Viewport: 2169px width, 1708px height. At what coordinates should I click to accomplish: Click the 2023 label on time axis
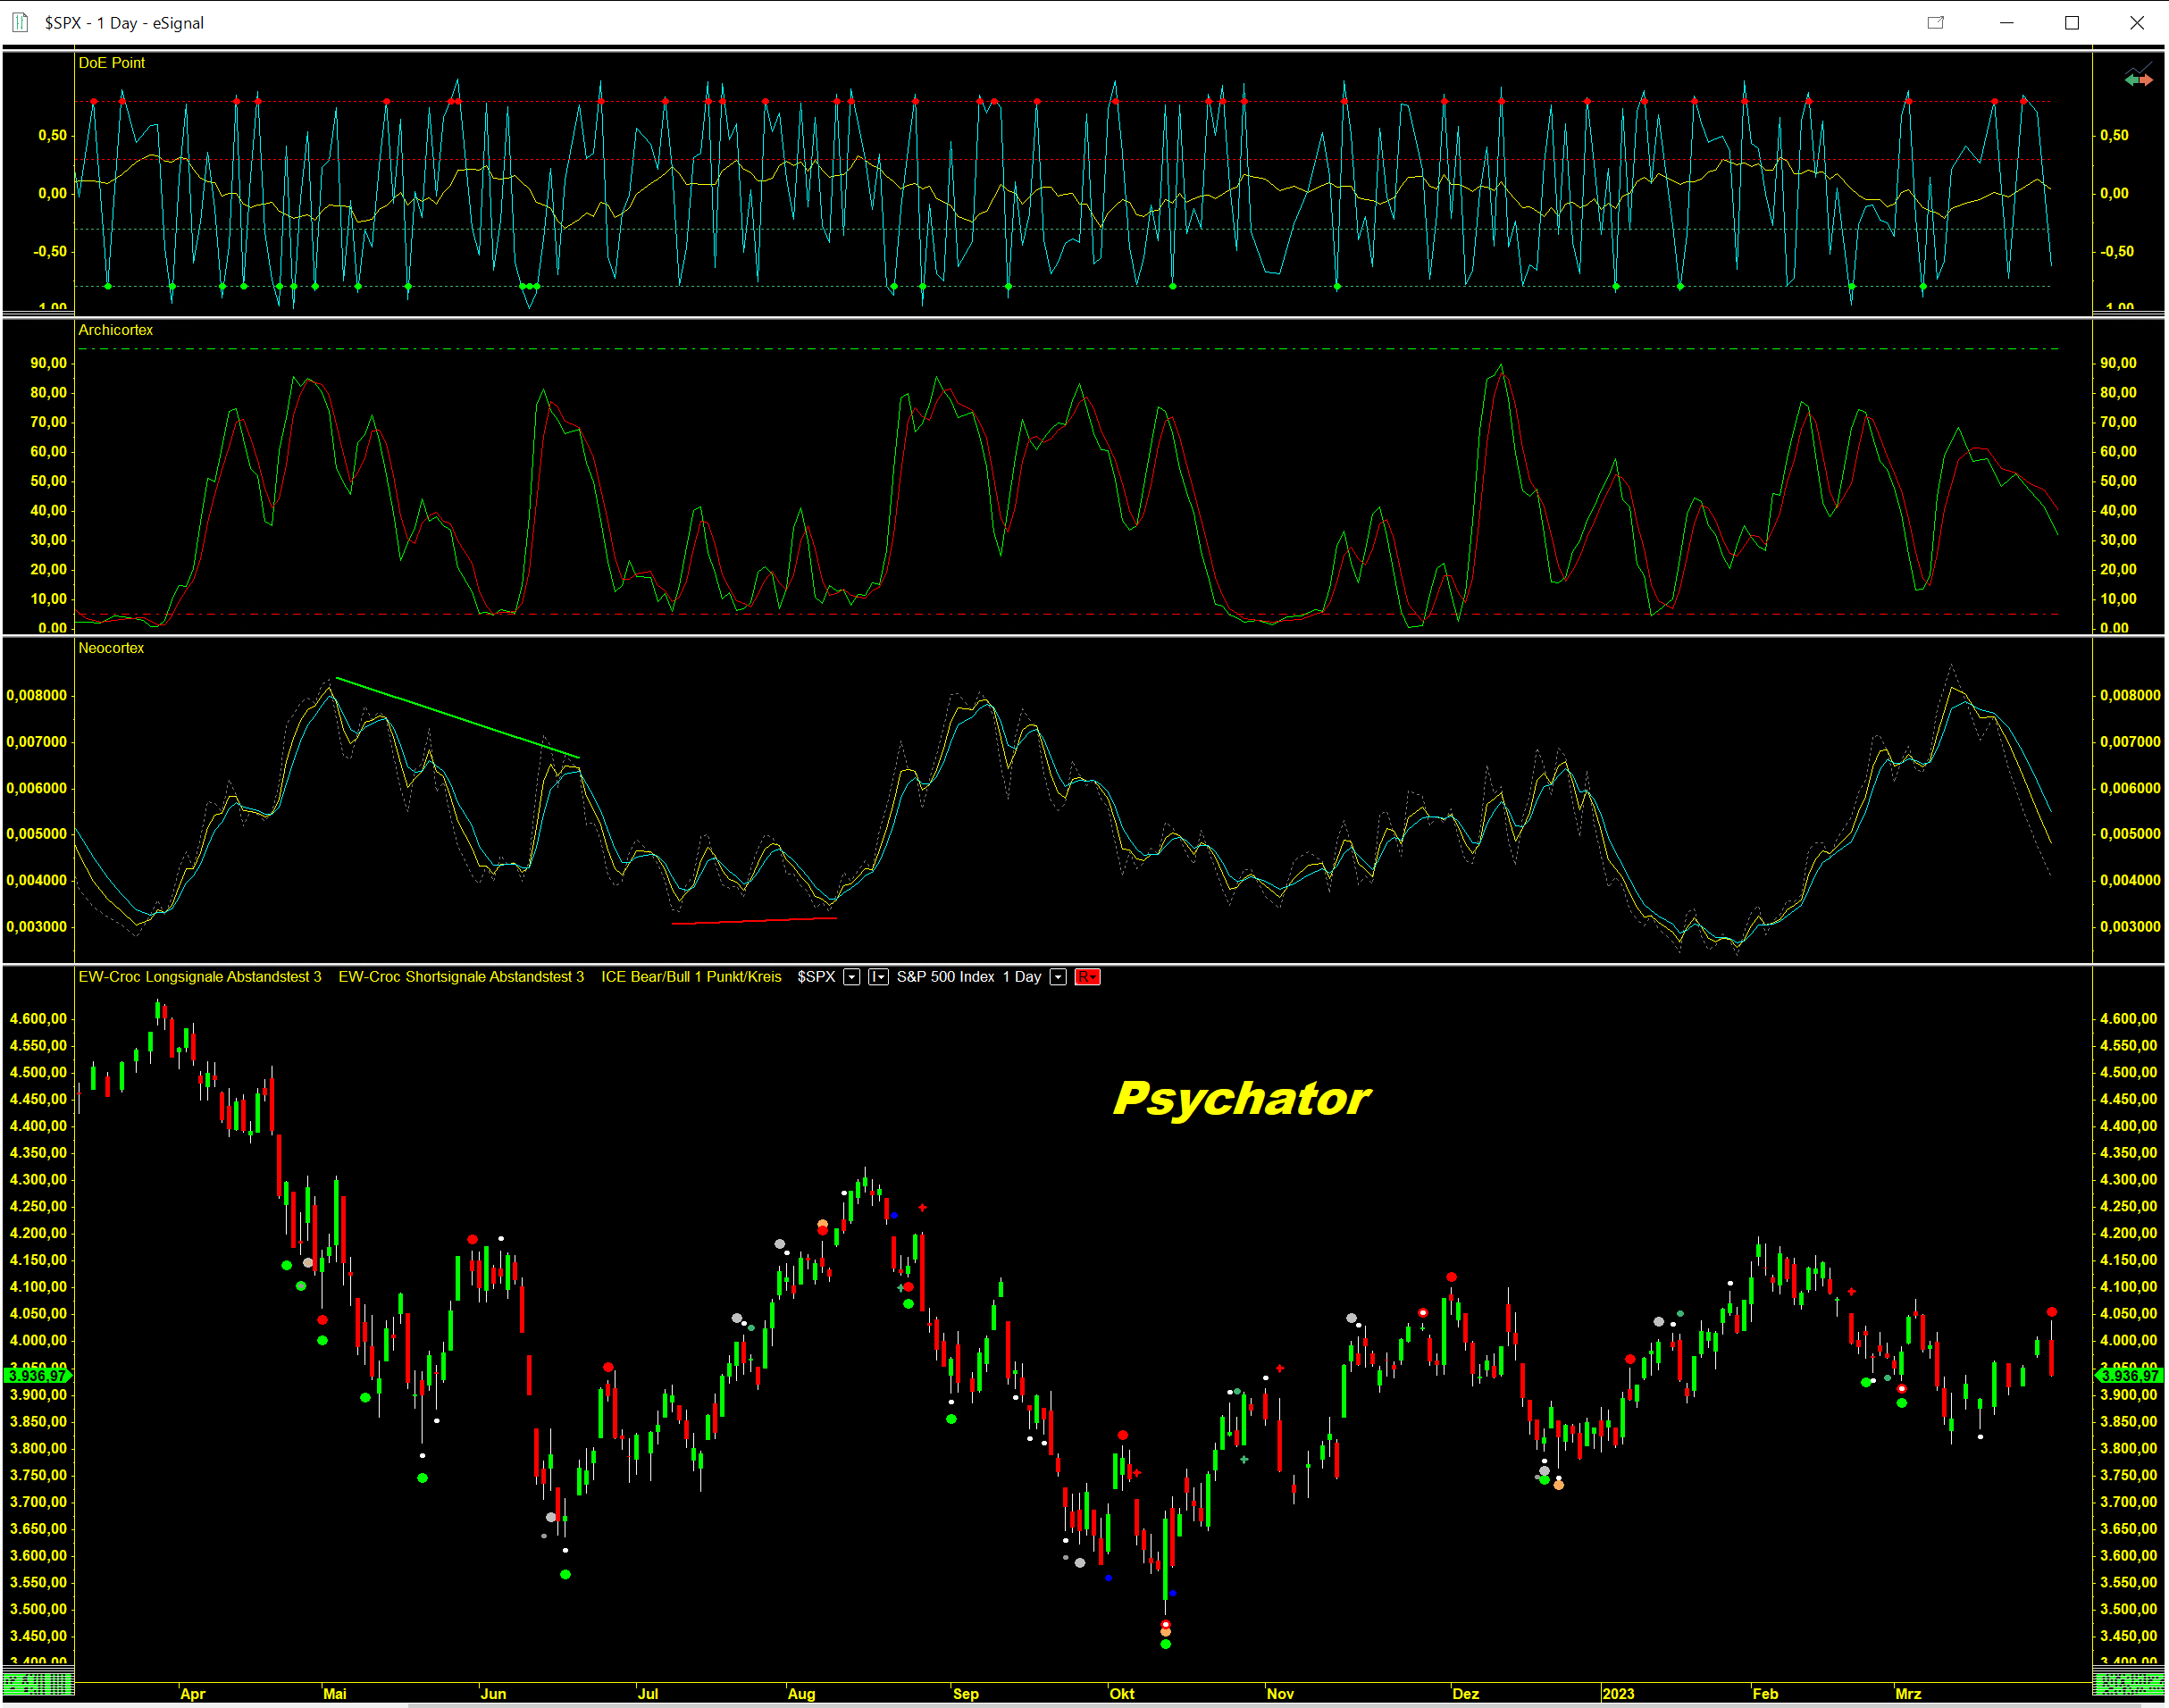pos(1617,1694)
